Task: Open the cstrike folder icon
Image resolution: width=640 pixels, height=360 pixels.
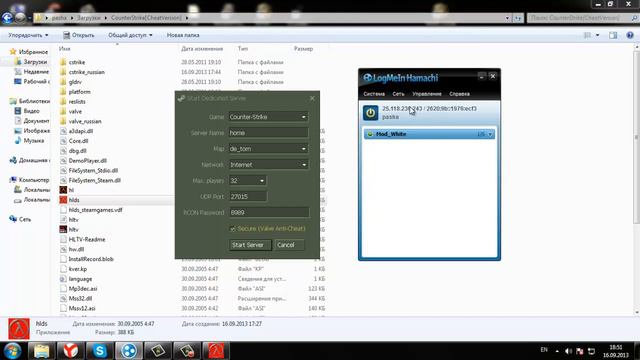Action: point(63,62)
